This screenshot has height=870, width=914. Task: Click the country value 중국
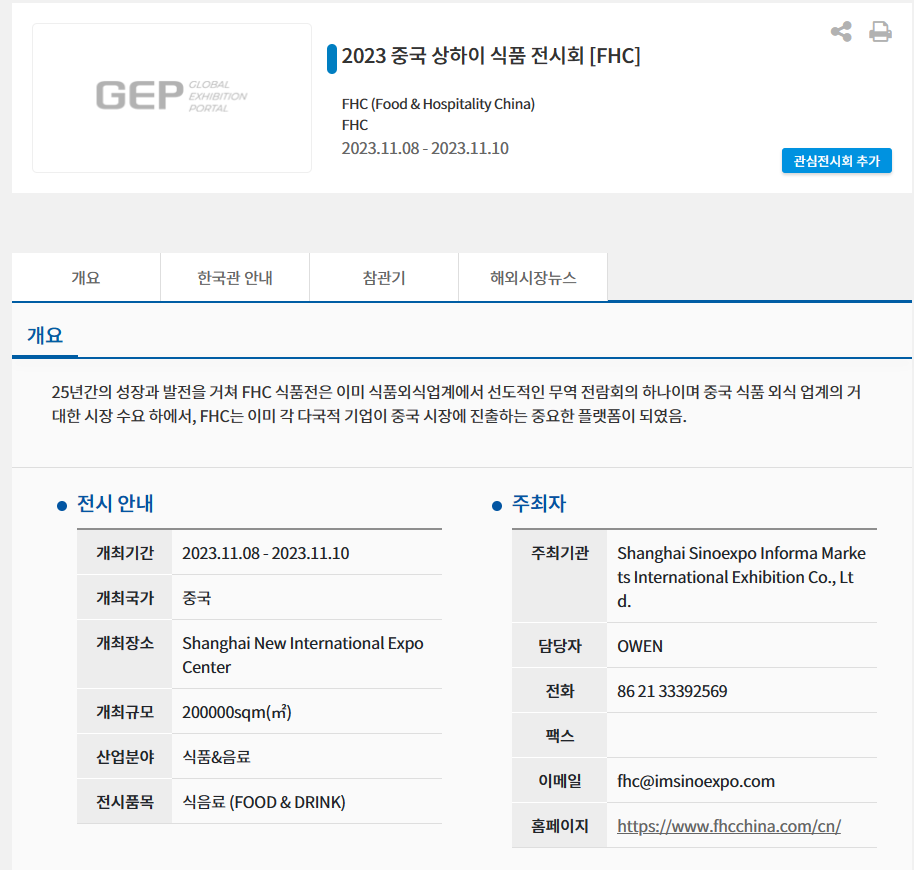point(196,598)
